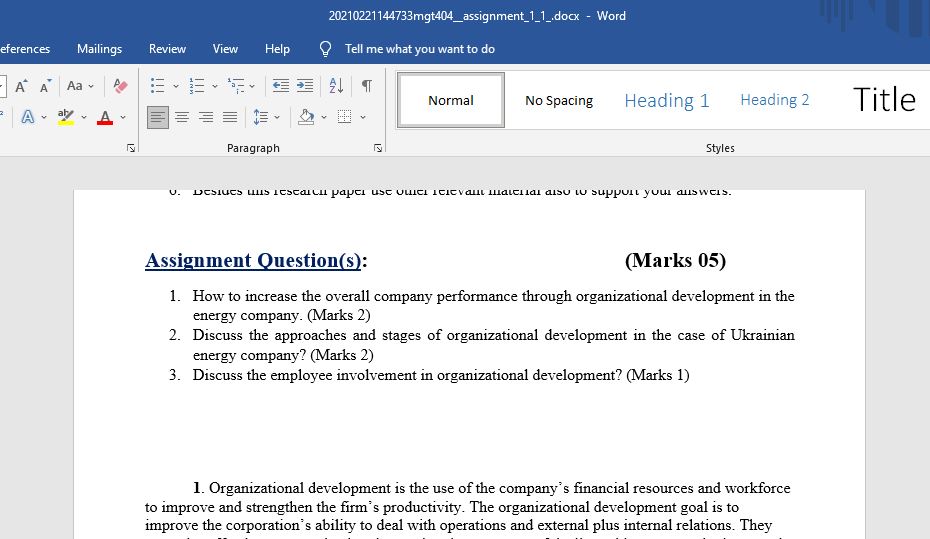
Task: Increase paragraph indent
Action: [305, 86]
